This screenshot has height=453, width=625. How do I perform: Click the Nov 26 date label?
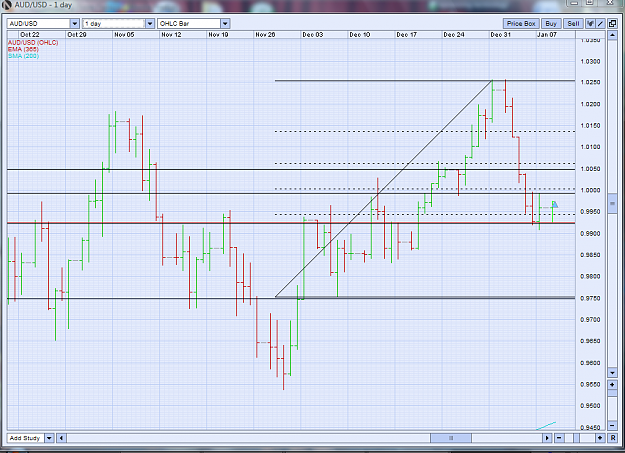(x=265, y=35)
